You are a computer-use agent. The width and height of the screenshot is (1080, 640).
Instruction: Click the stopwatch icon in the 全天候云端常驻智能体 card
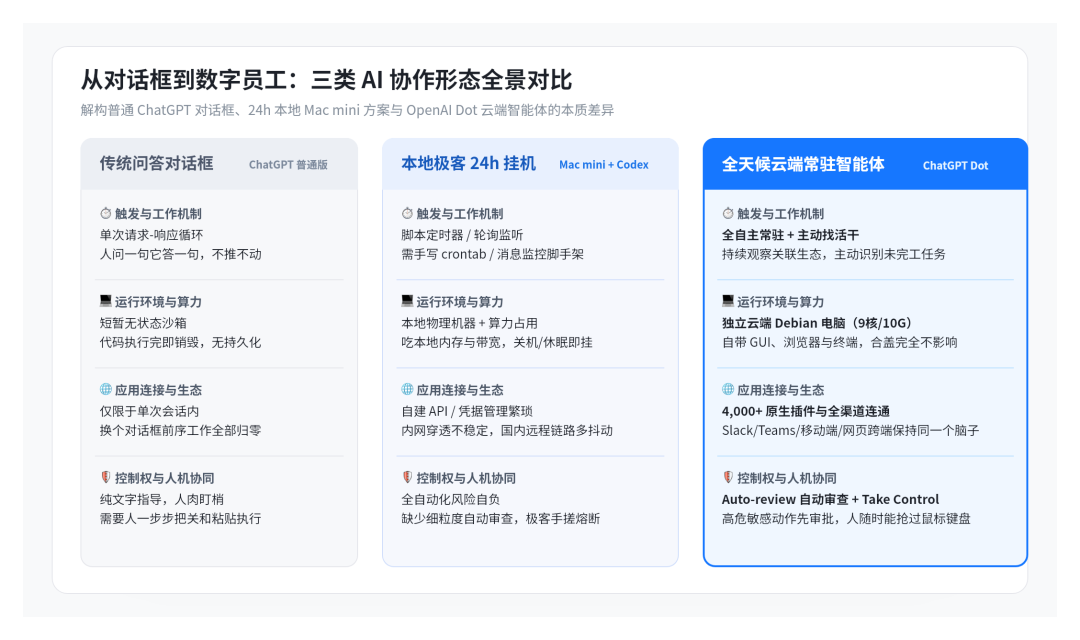point(728,214)
